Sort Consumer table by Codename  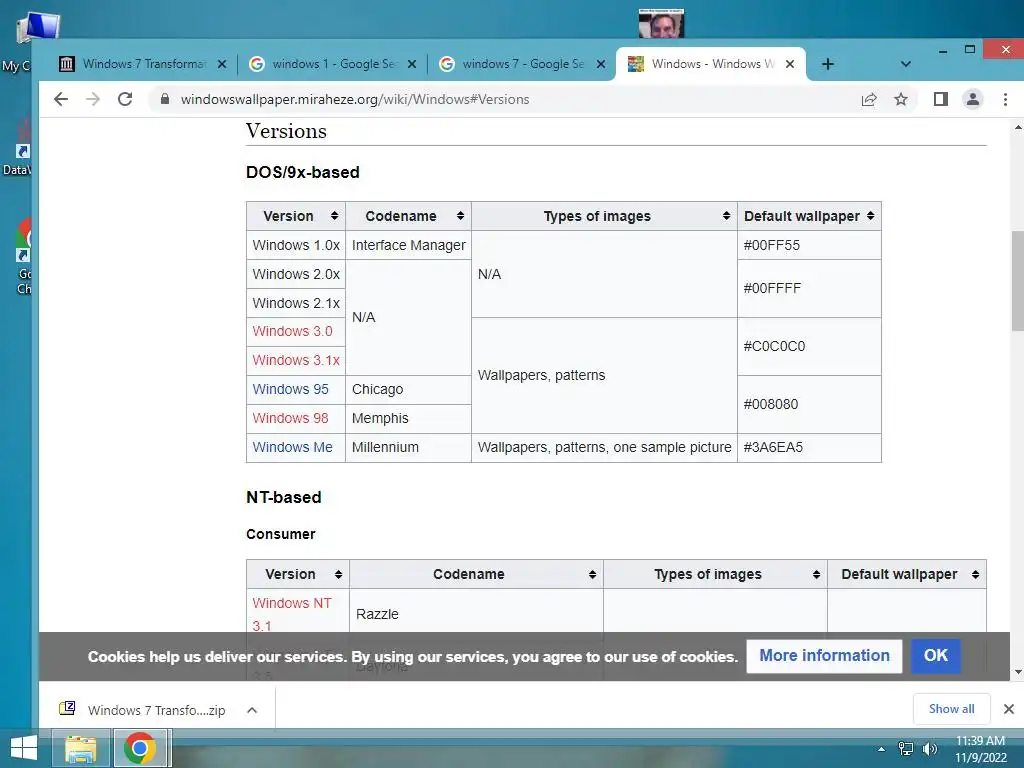click(476, 574)
